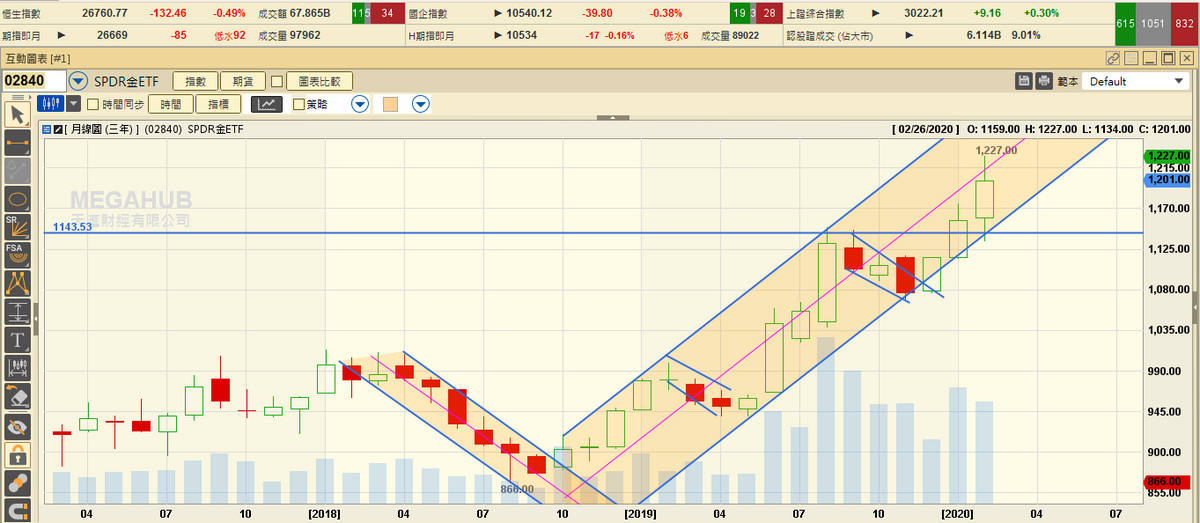The image size is (1200, 523).
Task: Select the T text annotation tool
Action: (x=17, y=339)
